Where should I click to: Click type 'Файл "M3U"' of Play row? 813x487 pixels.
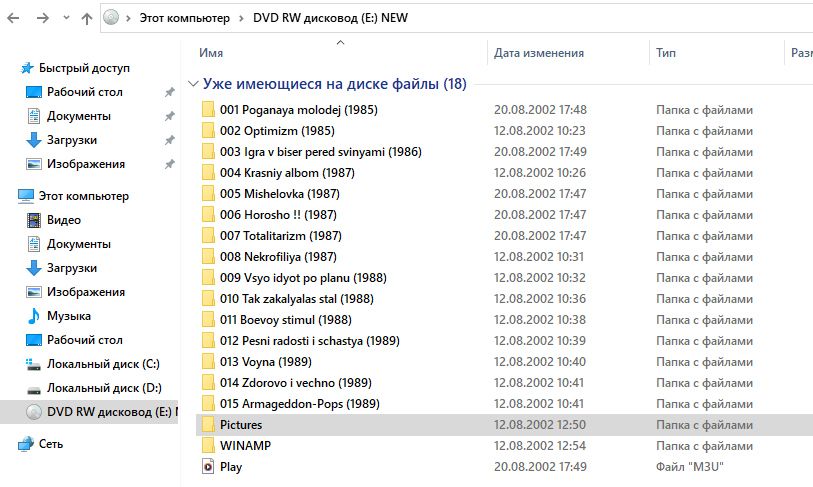(689, 467)
